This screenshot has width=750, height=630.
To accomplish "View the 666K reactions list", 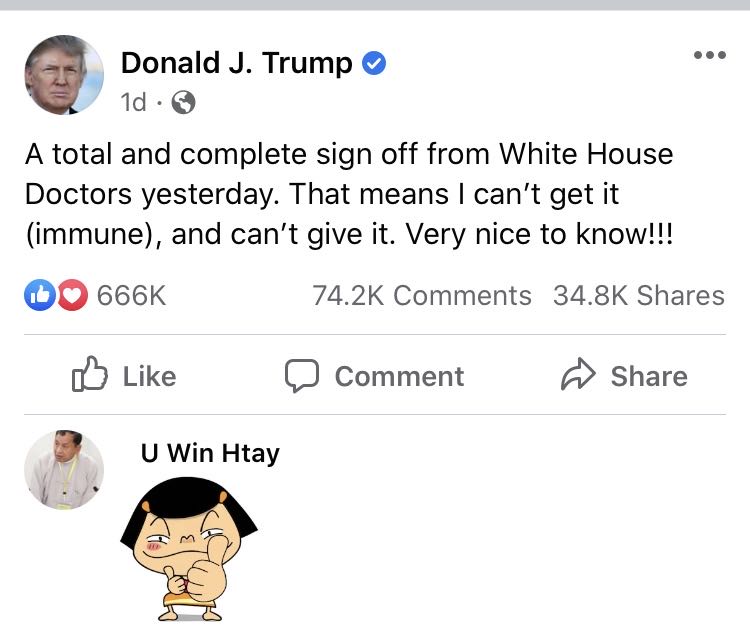I will 131,295.
